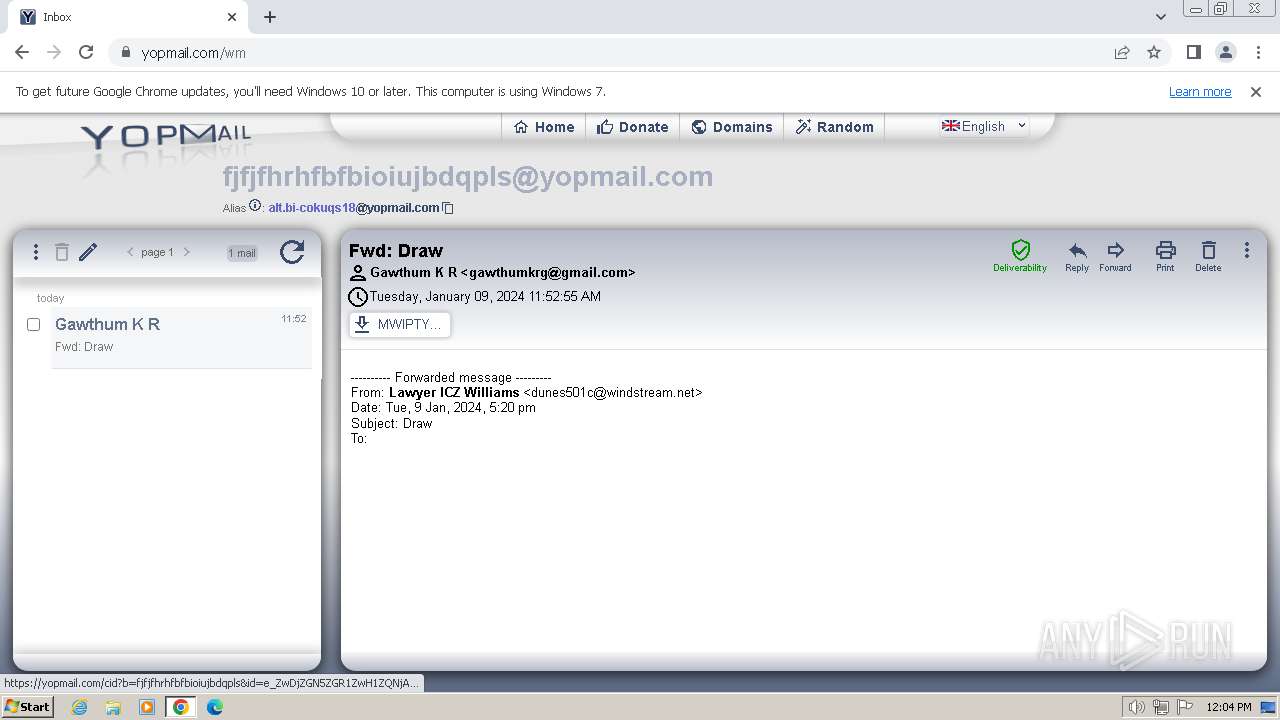
Task: Delete the open email
Action: pyautogui.click(x=1208, y=256)
